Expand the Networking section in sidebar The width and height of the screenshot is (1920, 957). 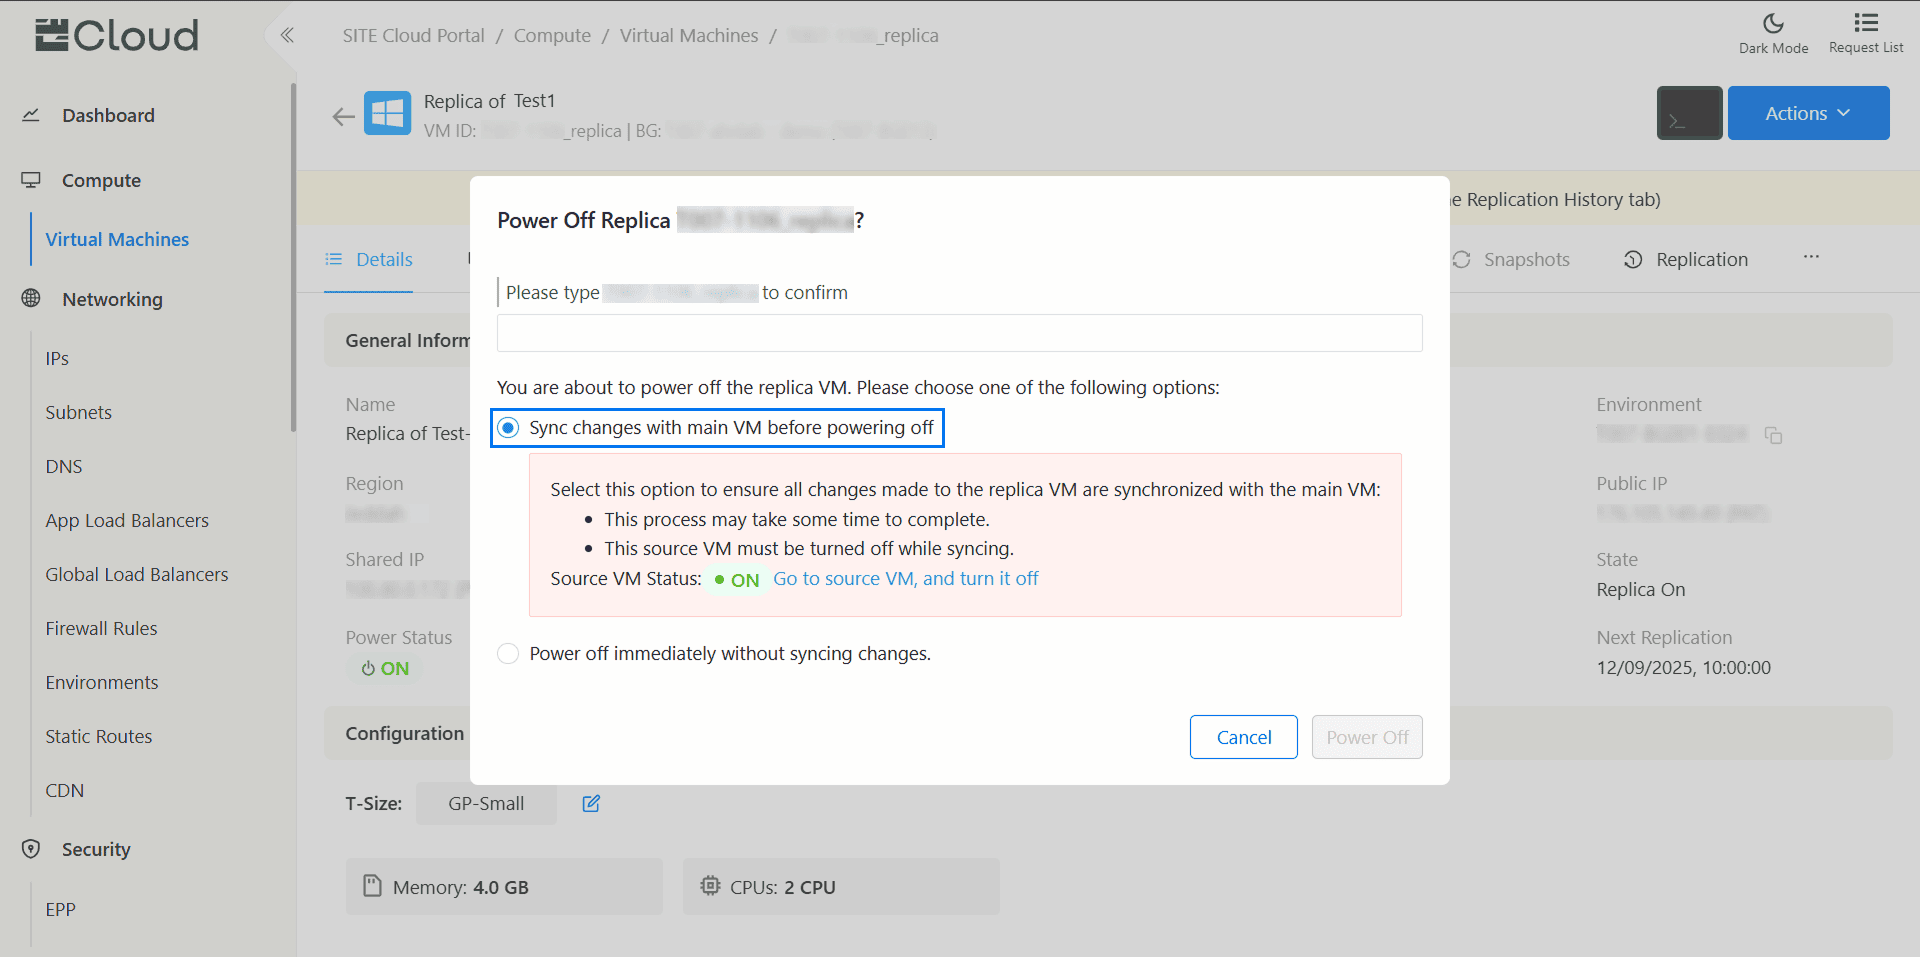pyautogui.click(x=112, y=299)
